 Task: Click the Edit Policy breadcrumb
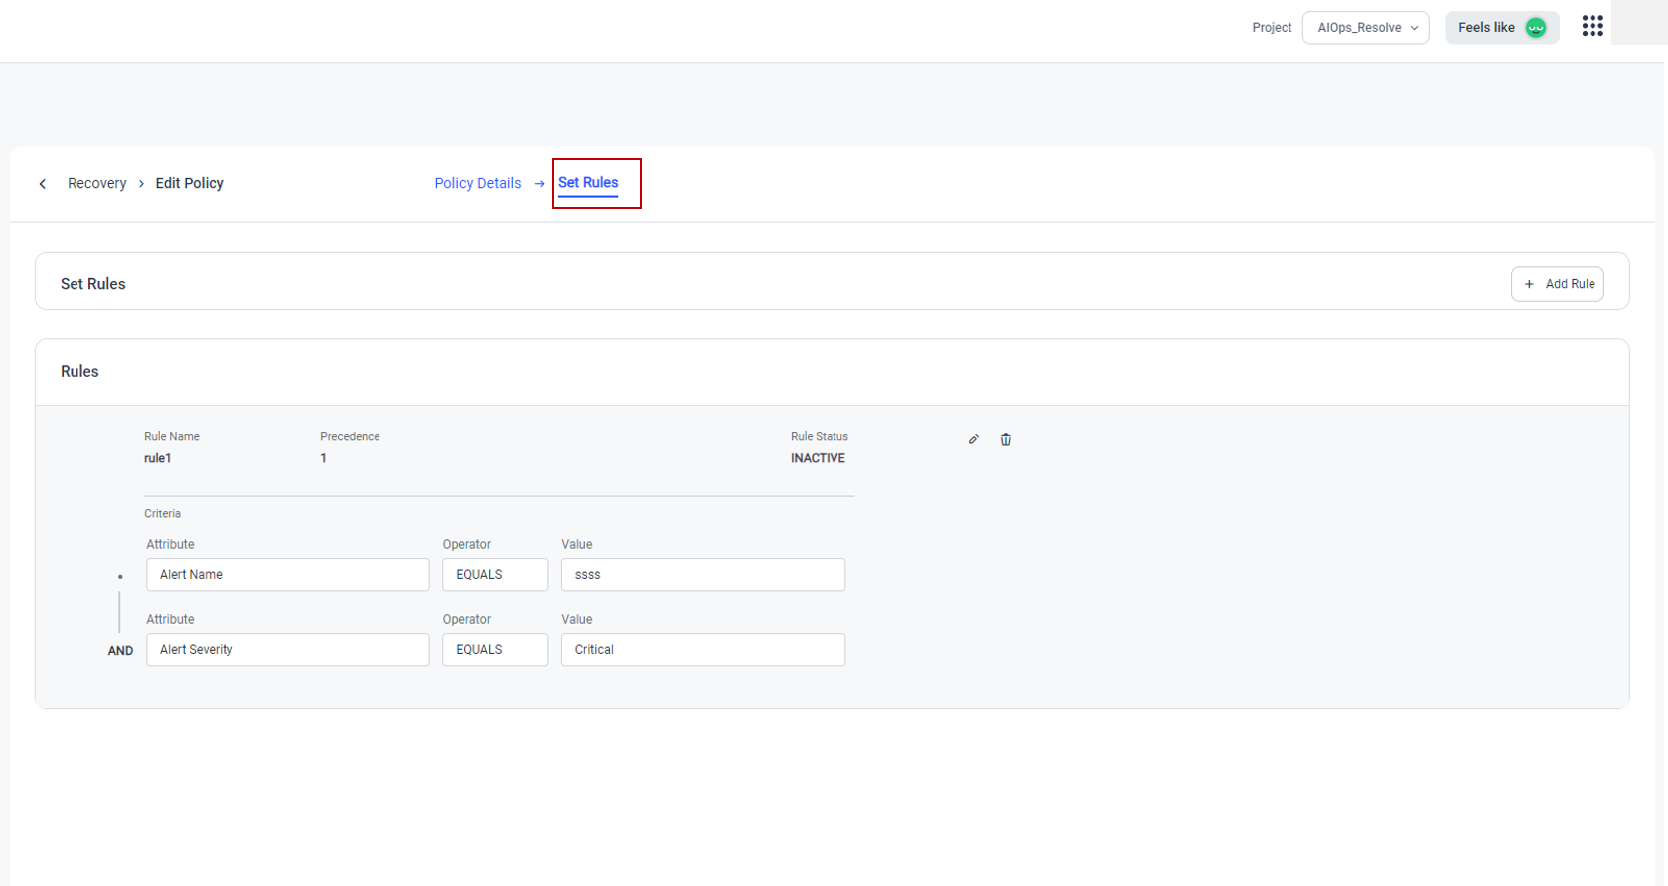coord(189,184)
